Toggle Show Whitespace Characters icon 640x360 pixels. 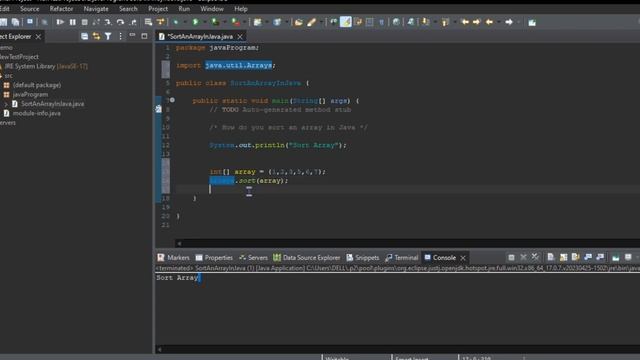click(x=381, y=22)
